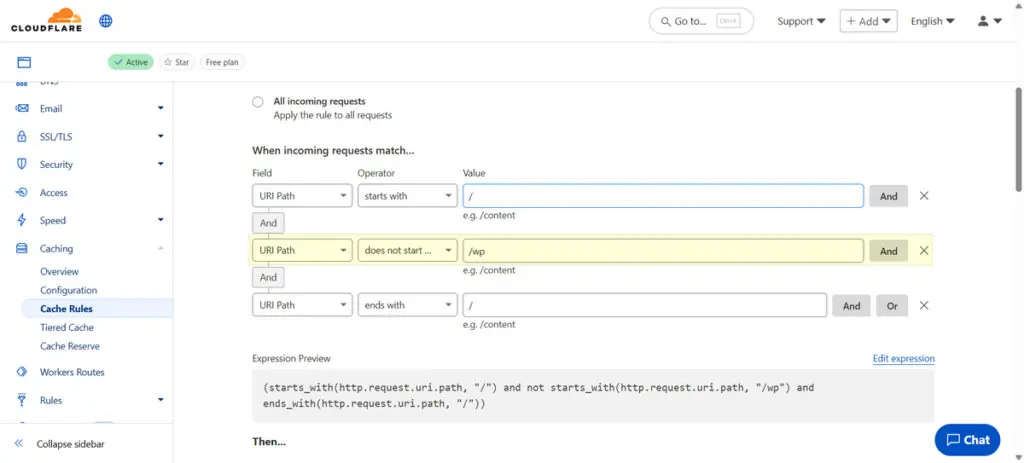Screen dimensions: 1024x463
Task: Click the Security shield sidebar icon
Action: pos(22,165)
